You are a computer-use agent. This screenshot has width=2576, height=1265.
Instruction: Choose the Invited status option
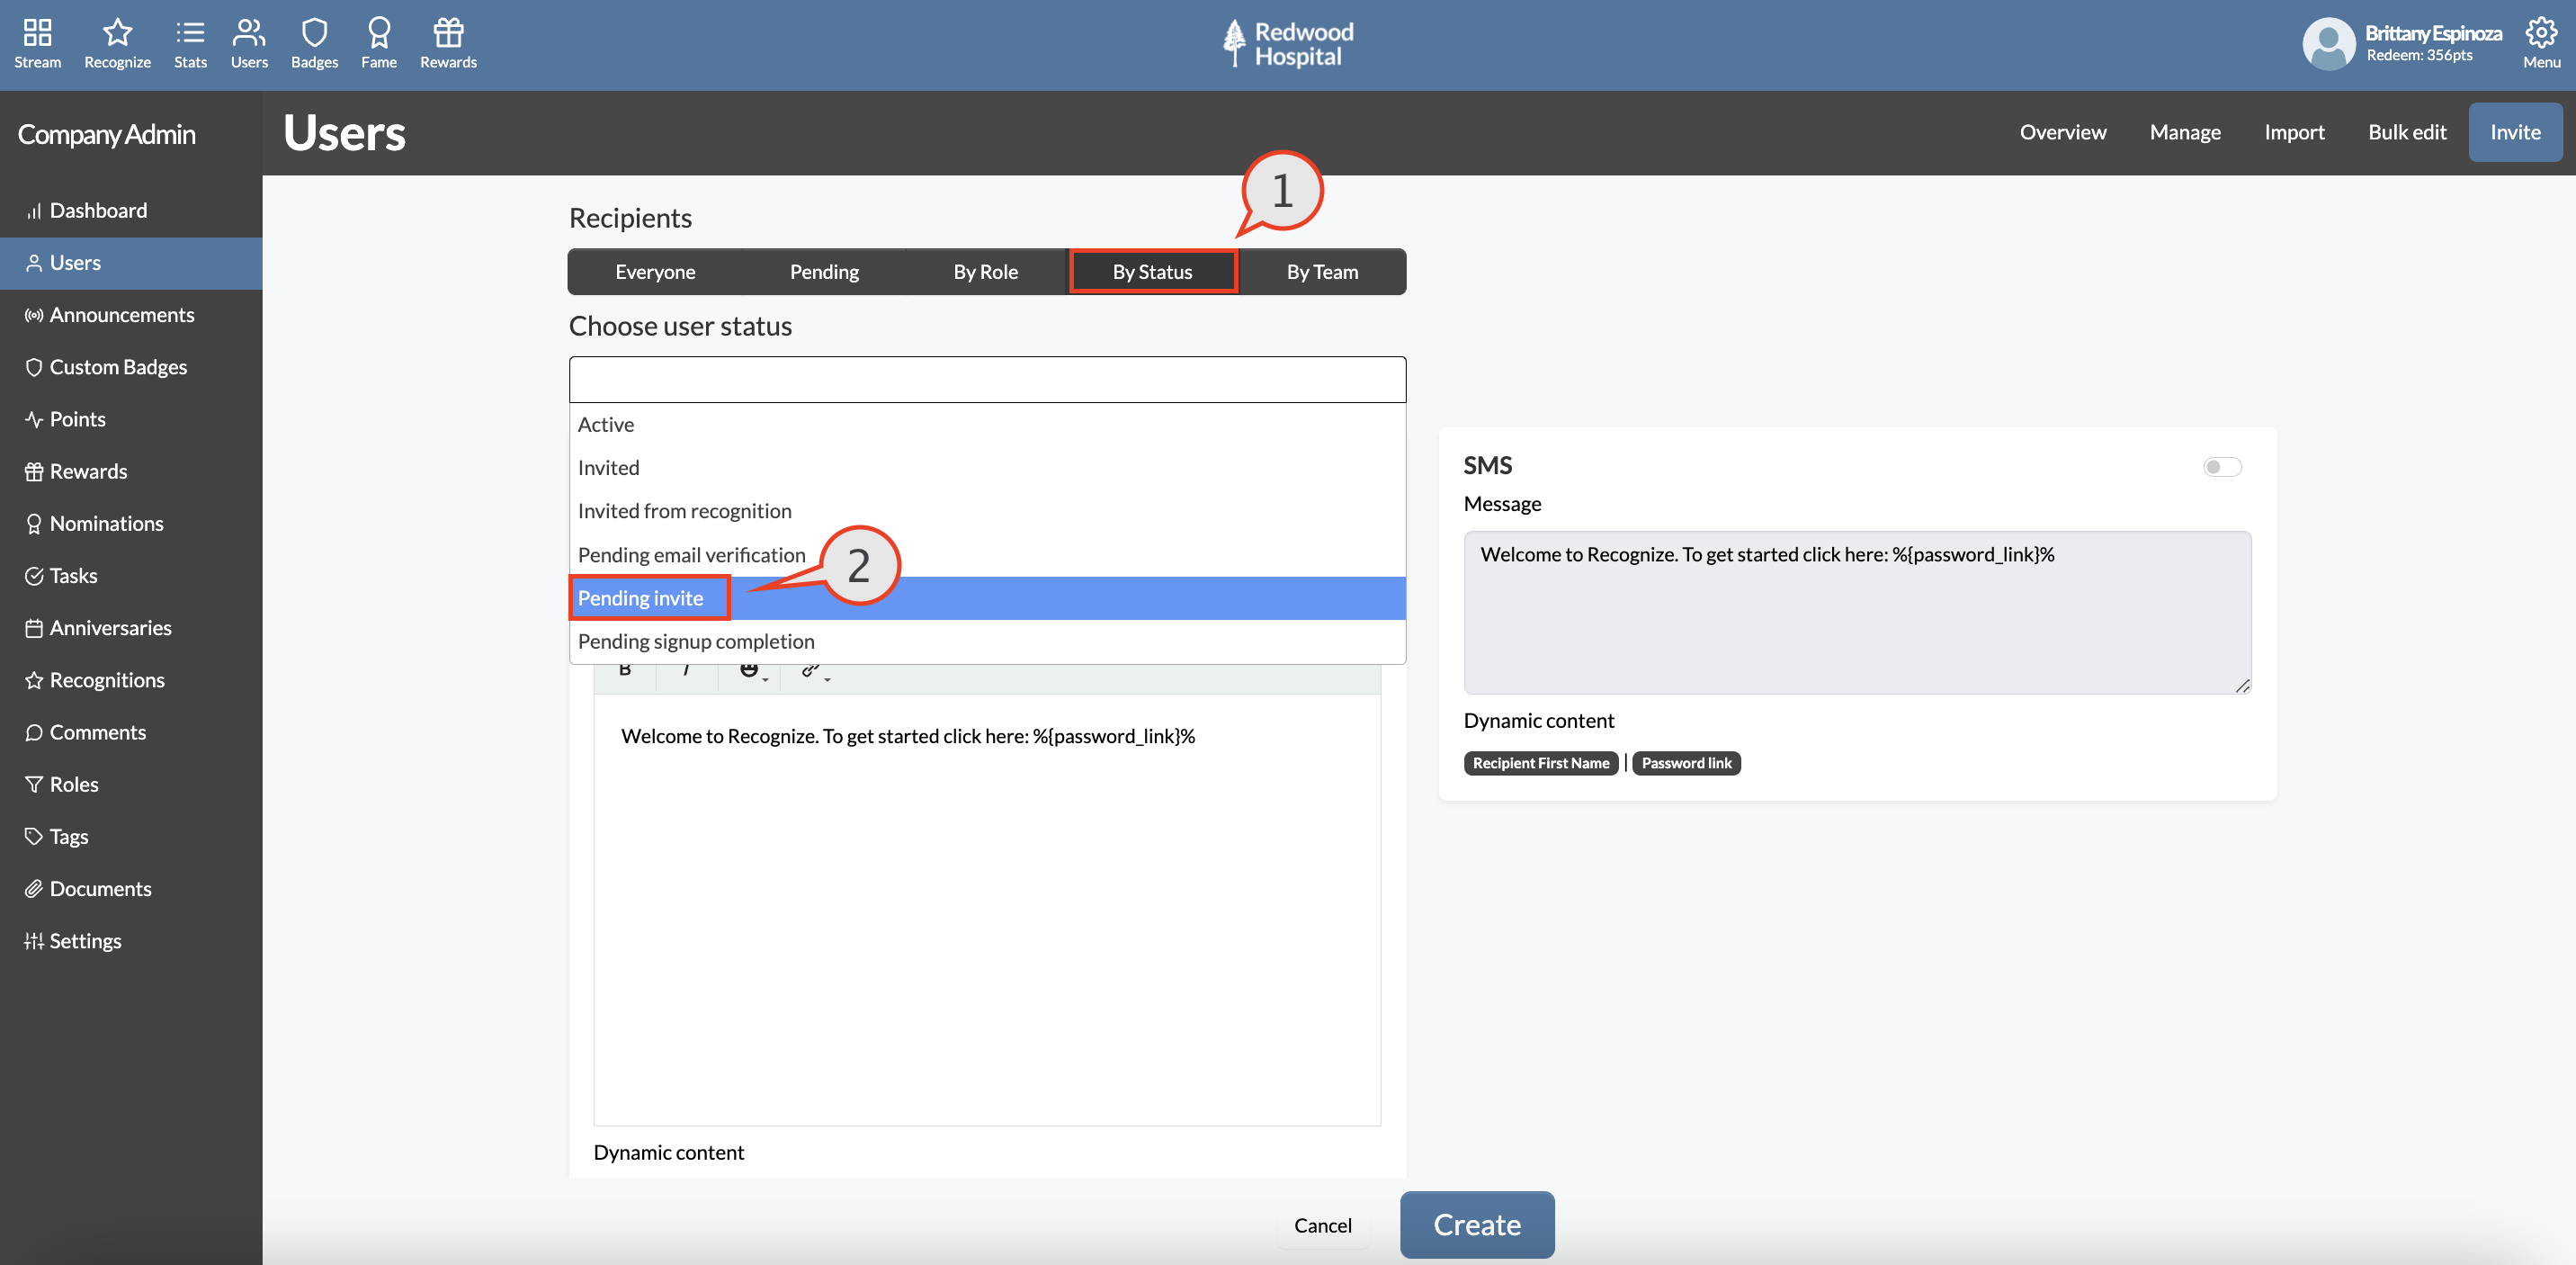[x=987, y=468]
